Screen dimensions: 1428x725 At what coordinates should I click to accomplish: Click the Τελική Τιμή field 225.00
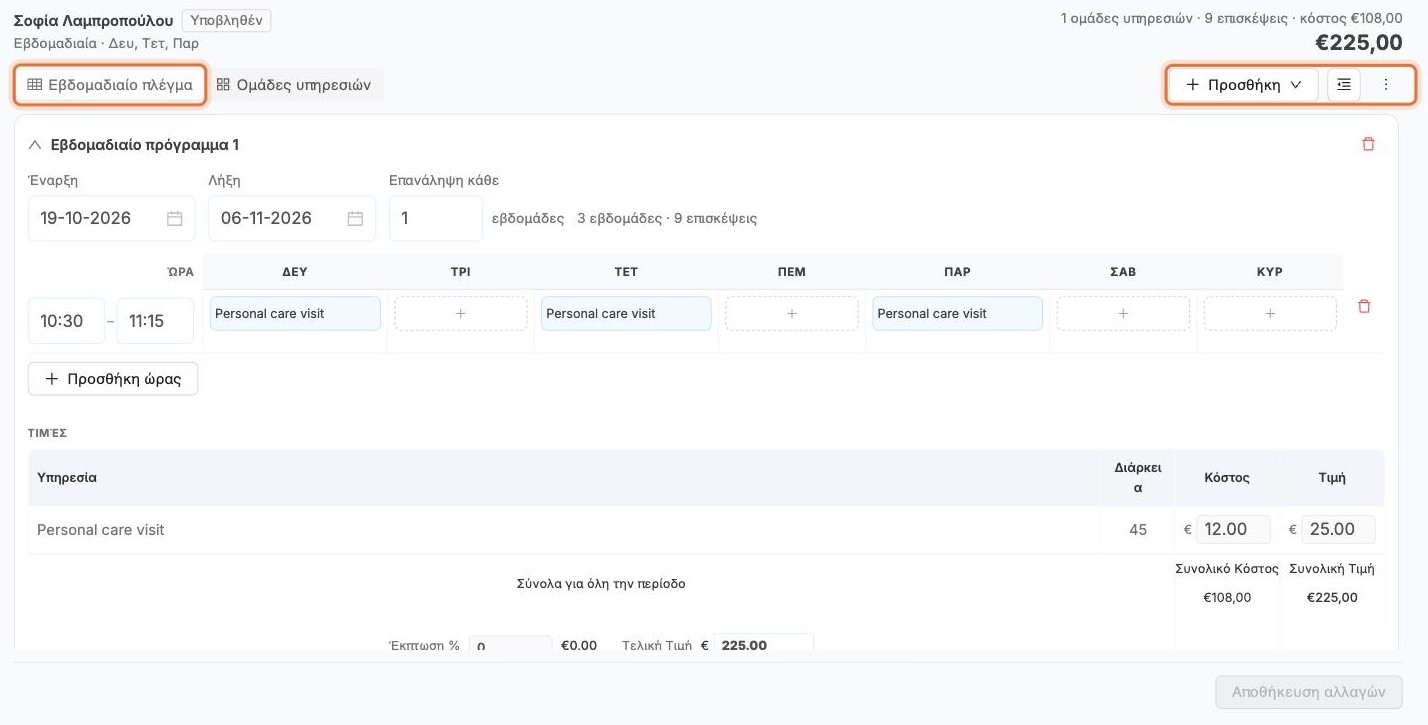(763, 643)
